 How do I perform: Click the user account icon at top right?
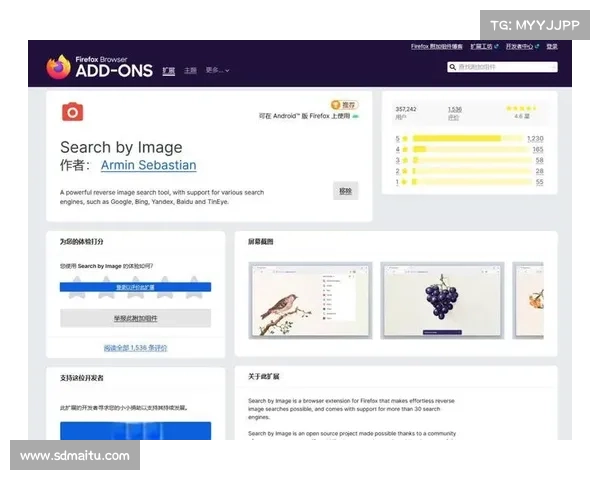[x=567, y=46]
